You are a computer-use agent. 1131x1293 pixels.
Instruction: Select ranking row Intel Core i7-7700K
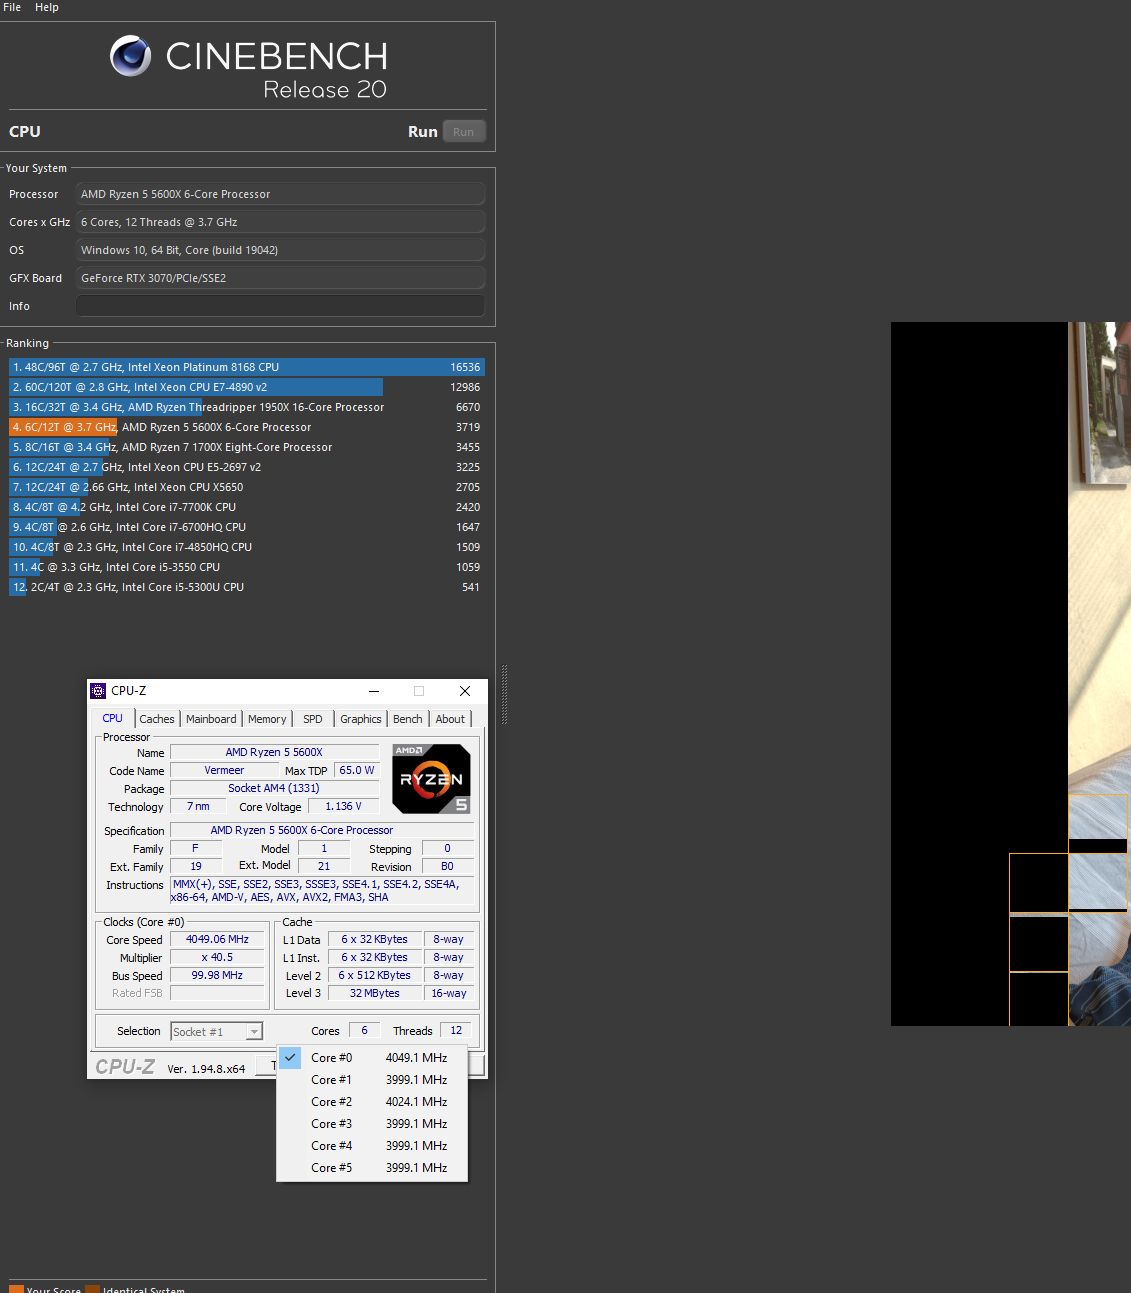247,507
